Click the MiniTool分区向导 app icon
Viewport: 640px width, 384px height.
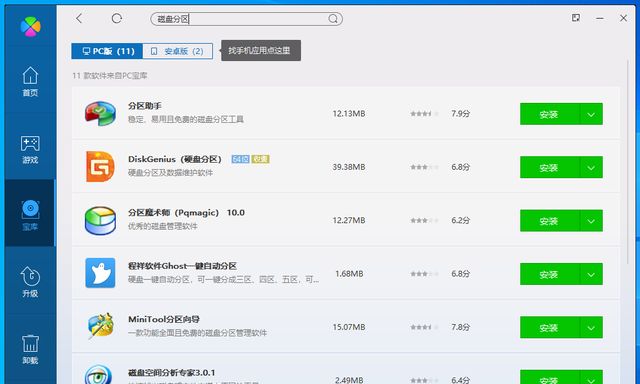100,326
